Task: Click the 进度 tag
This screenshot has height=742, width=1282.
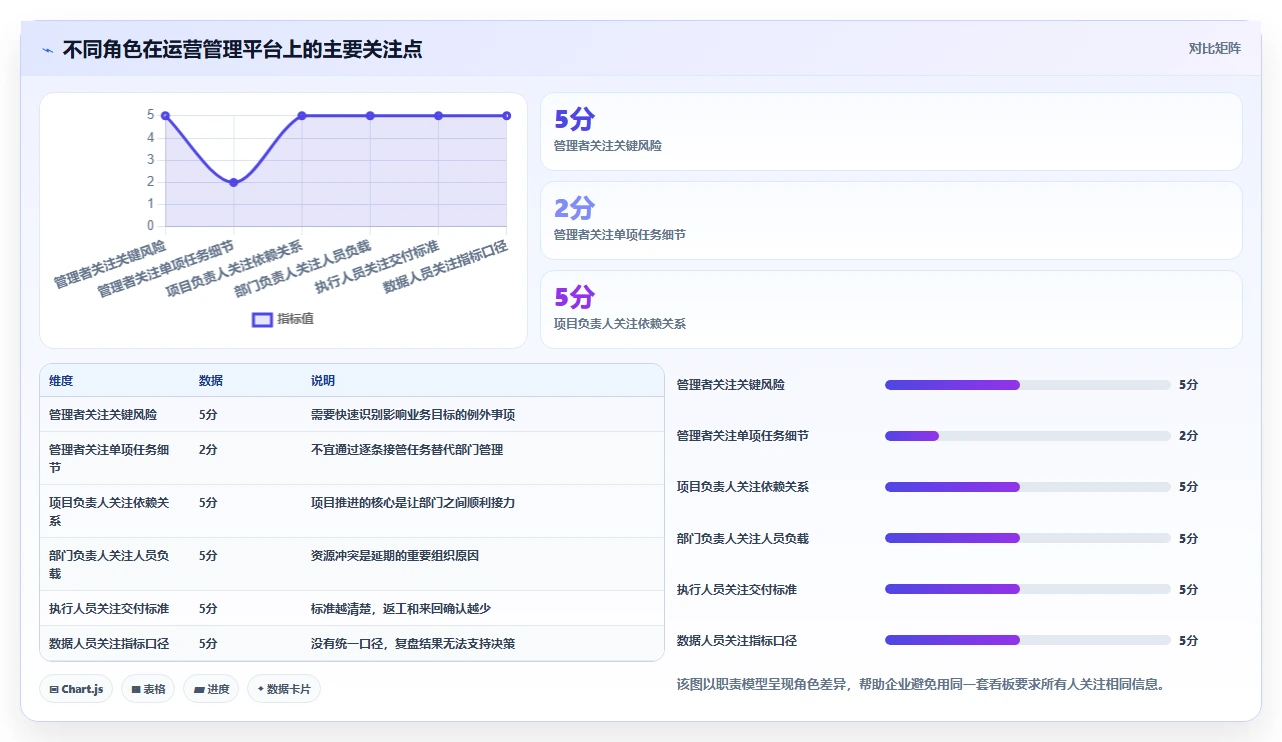Action: [x=211, y=689]
